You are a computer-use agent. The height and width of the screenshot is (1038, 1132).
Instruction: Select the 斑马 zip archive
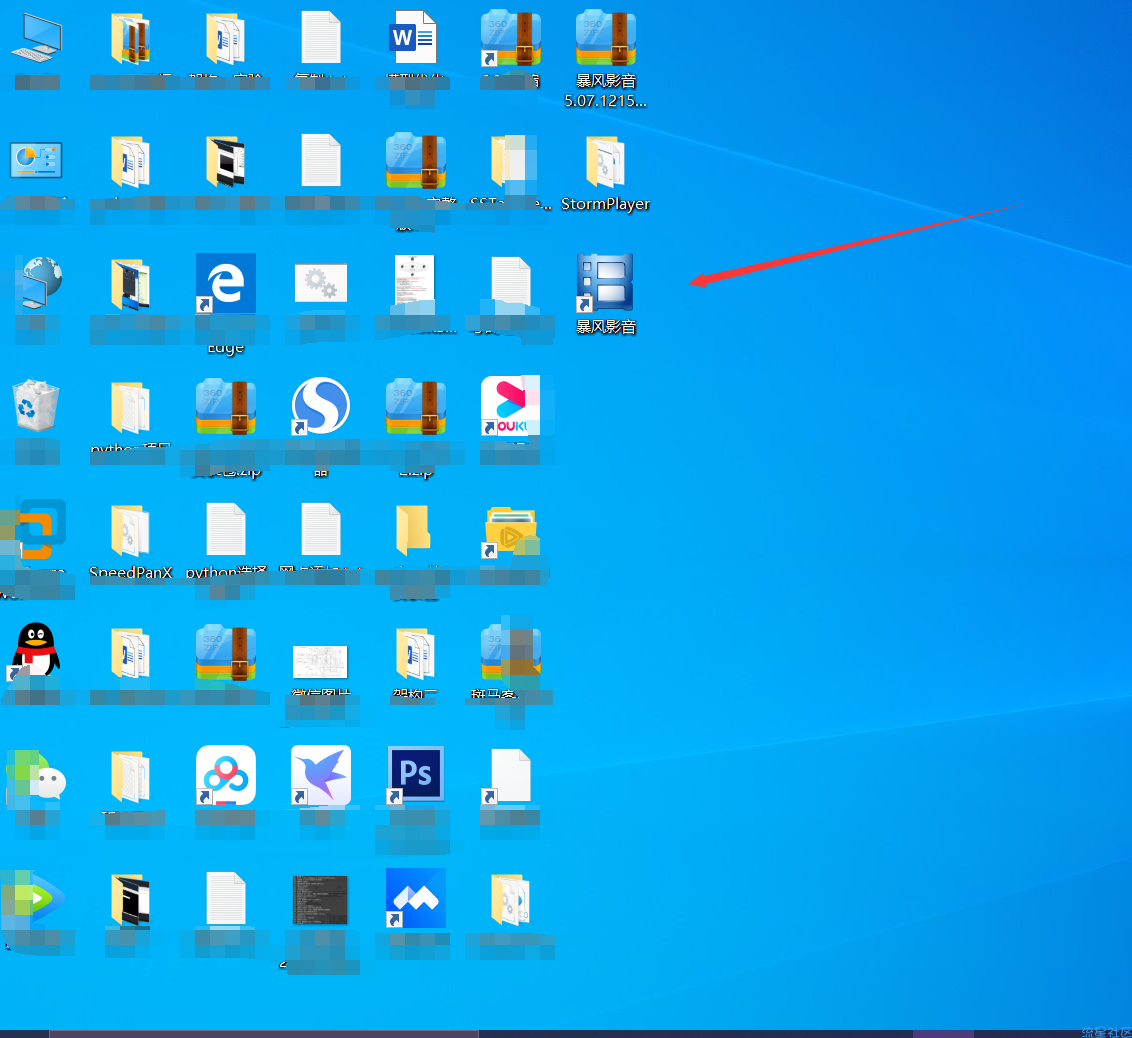(x=510, y=652)
